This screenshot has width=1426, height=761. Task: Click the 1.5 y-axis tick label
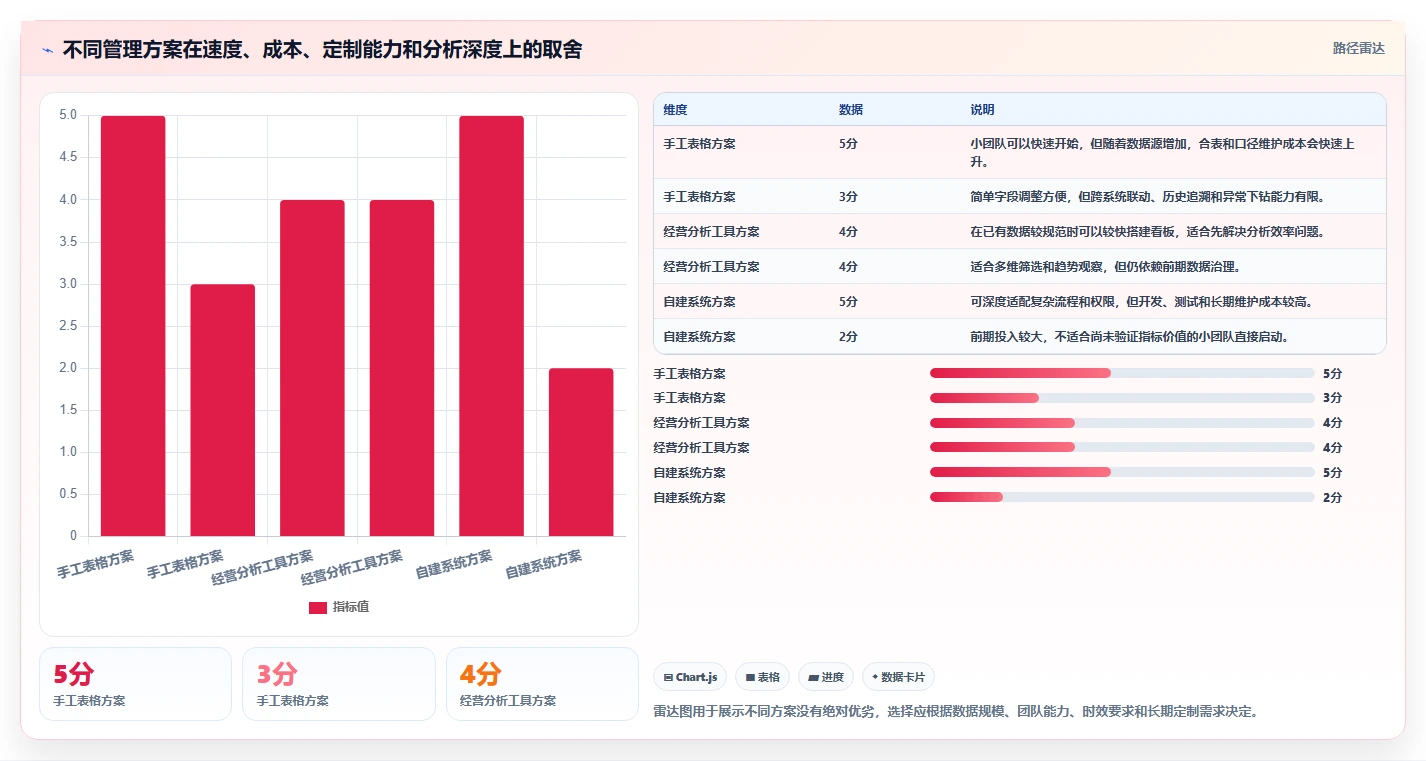pyautogui.click(x=68, y=409)
